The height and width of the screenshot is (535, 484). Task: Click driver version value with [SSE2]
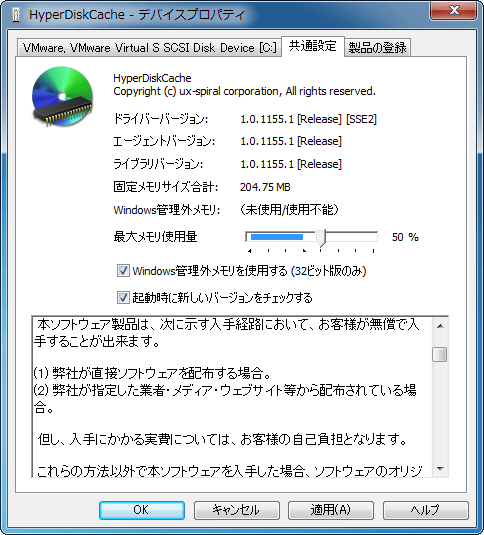pyautogui.click(x=308, y=119)
